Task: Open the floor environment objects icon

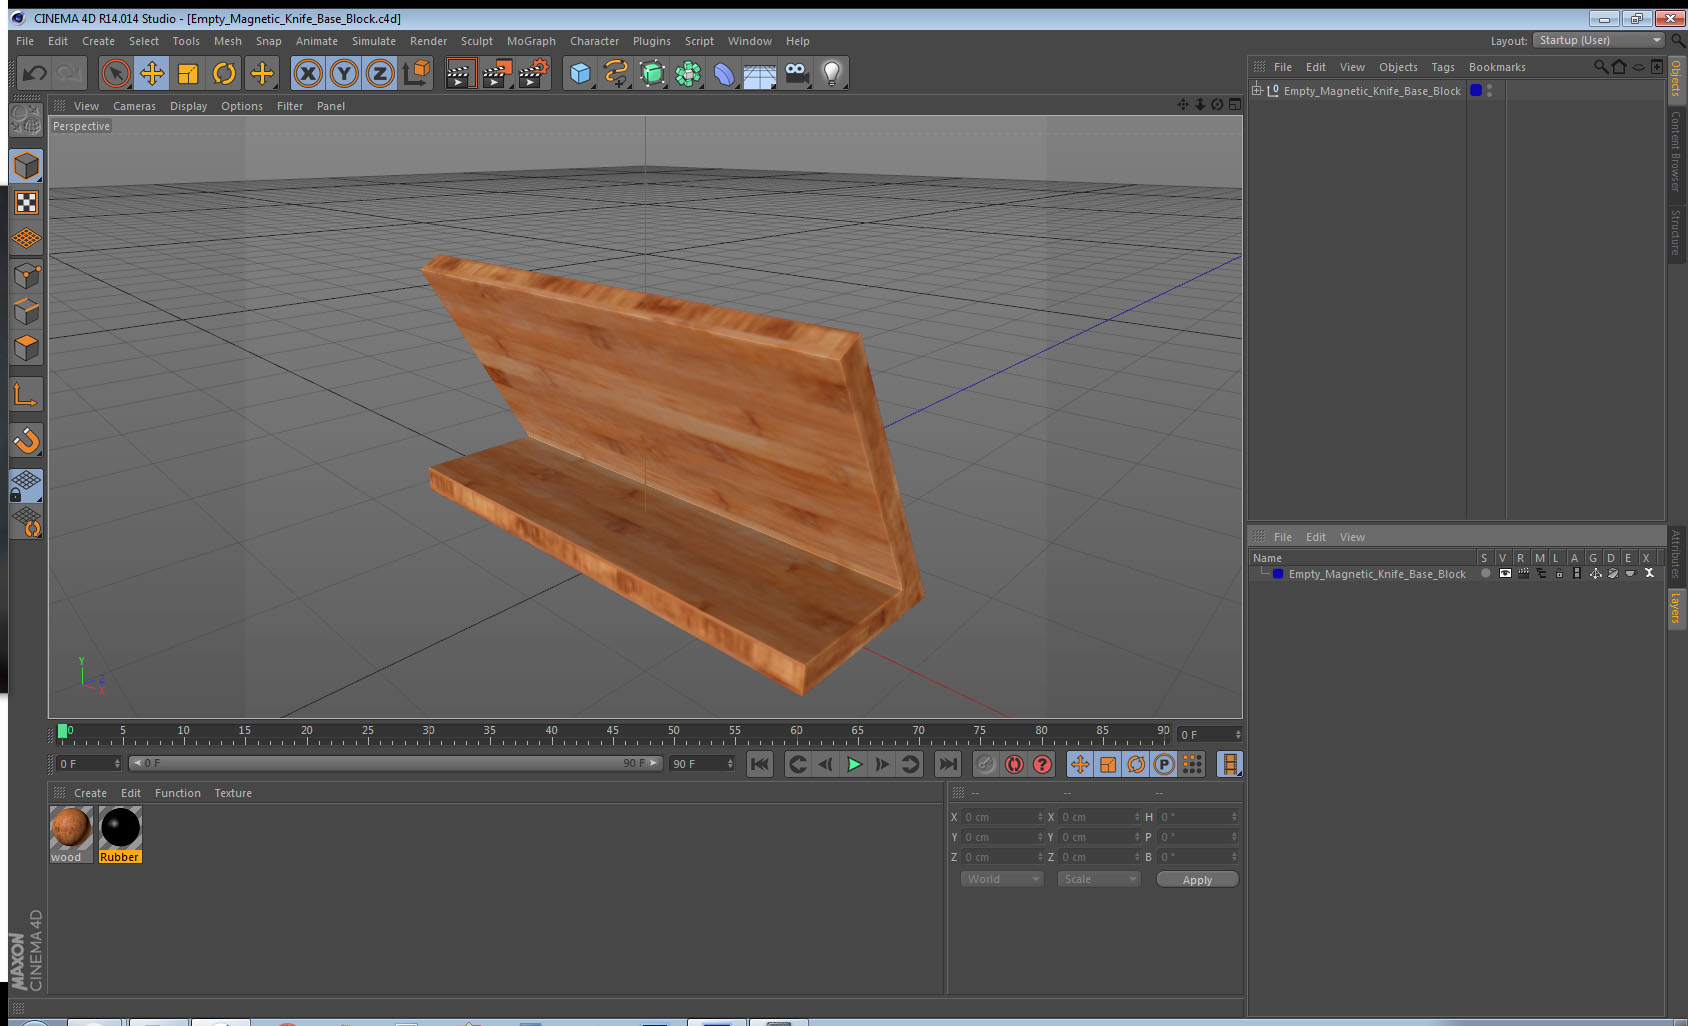Action: [x=760, y=73]
